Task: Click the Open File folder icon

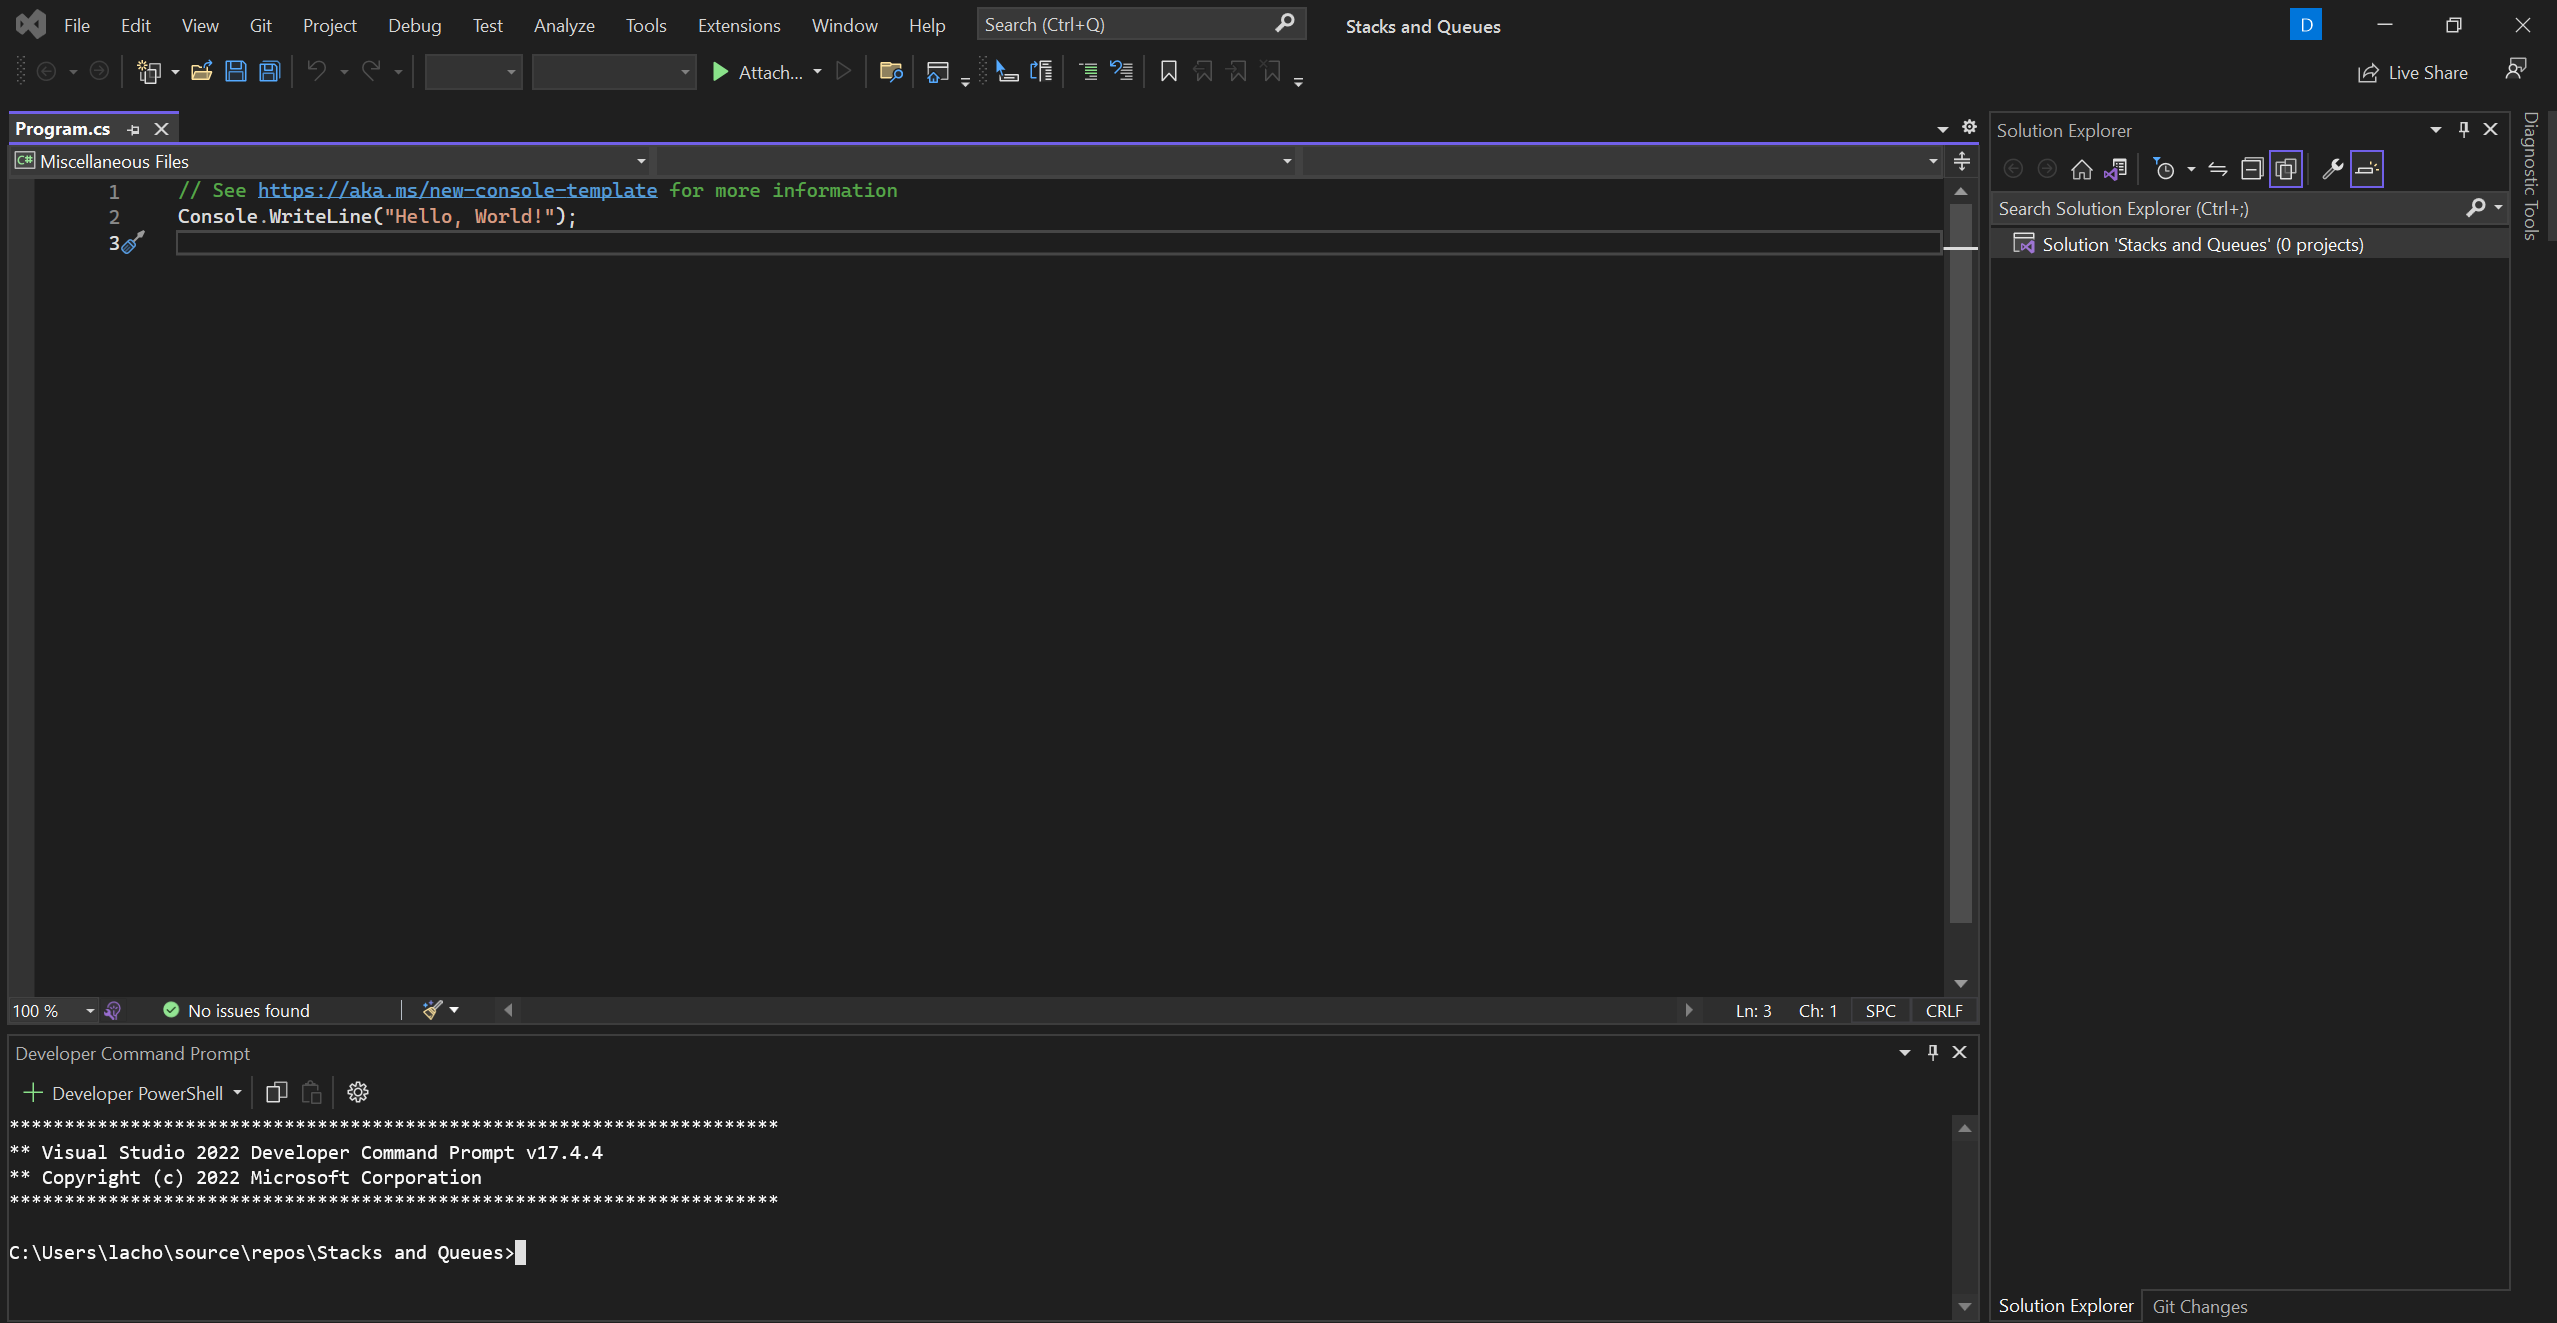Action: tap(201, 71)
